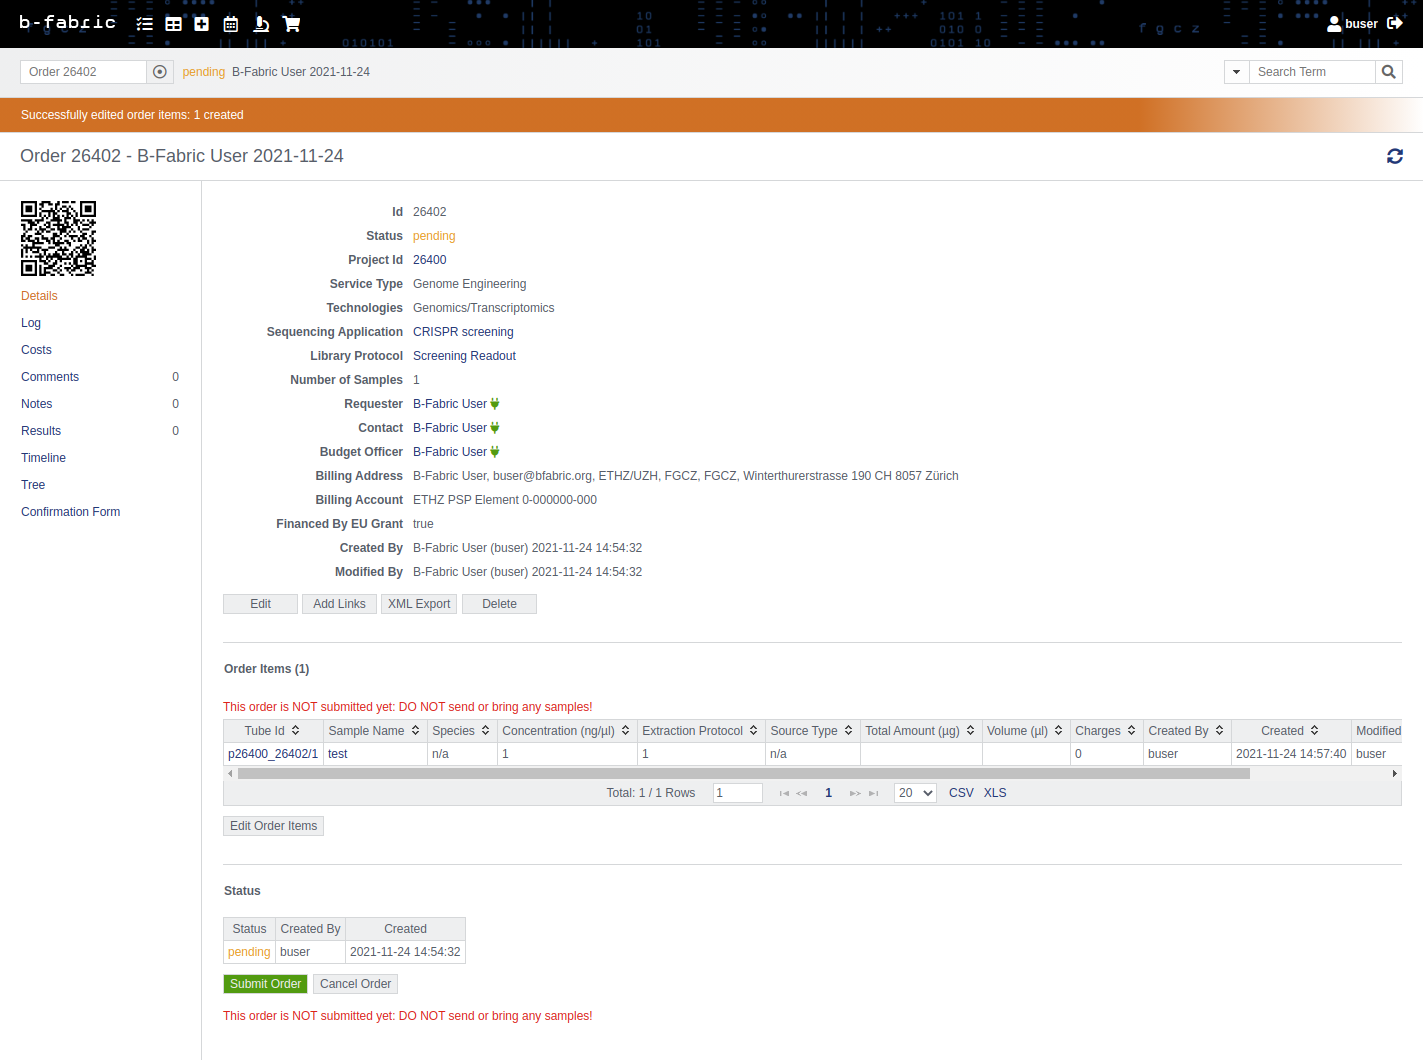Toggle sort on the Tube Id column
This screenshot has width=1423, height=1060.
click(x=296, y=731)
